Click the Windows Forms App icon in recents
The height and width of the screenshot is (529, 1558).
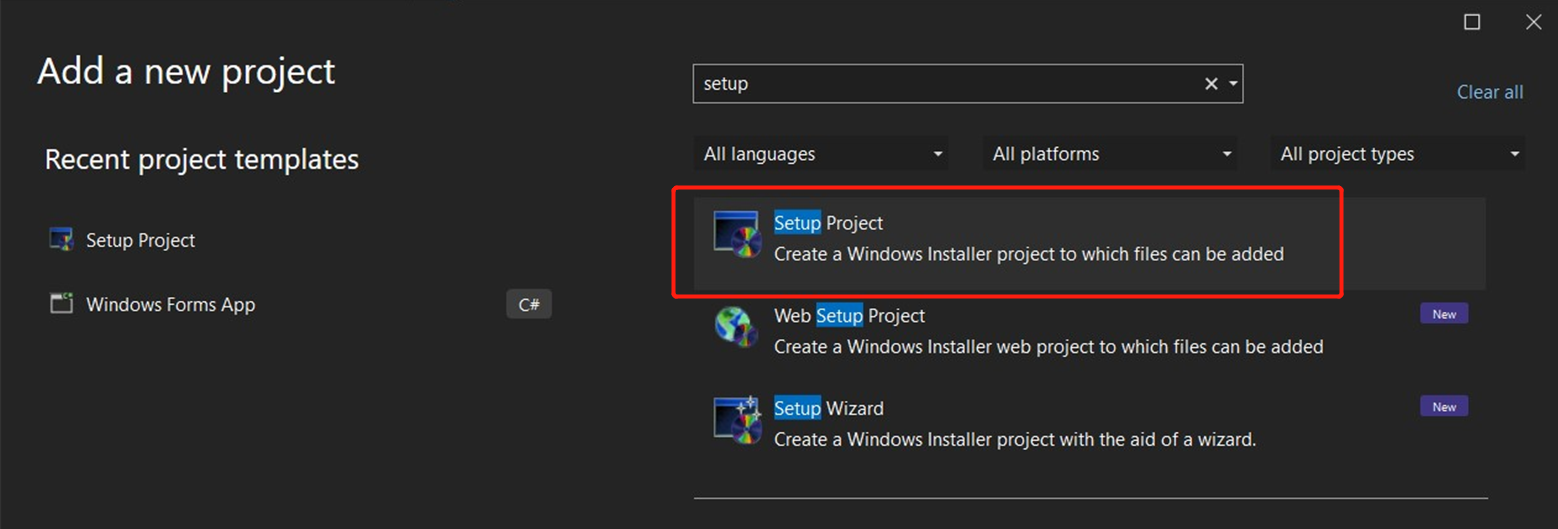pyautogui.click(x=62, y=304)
